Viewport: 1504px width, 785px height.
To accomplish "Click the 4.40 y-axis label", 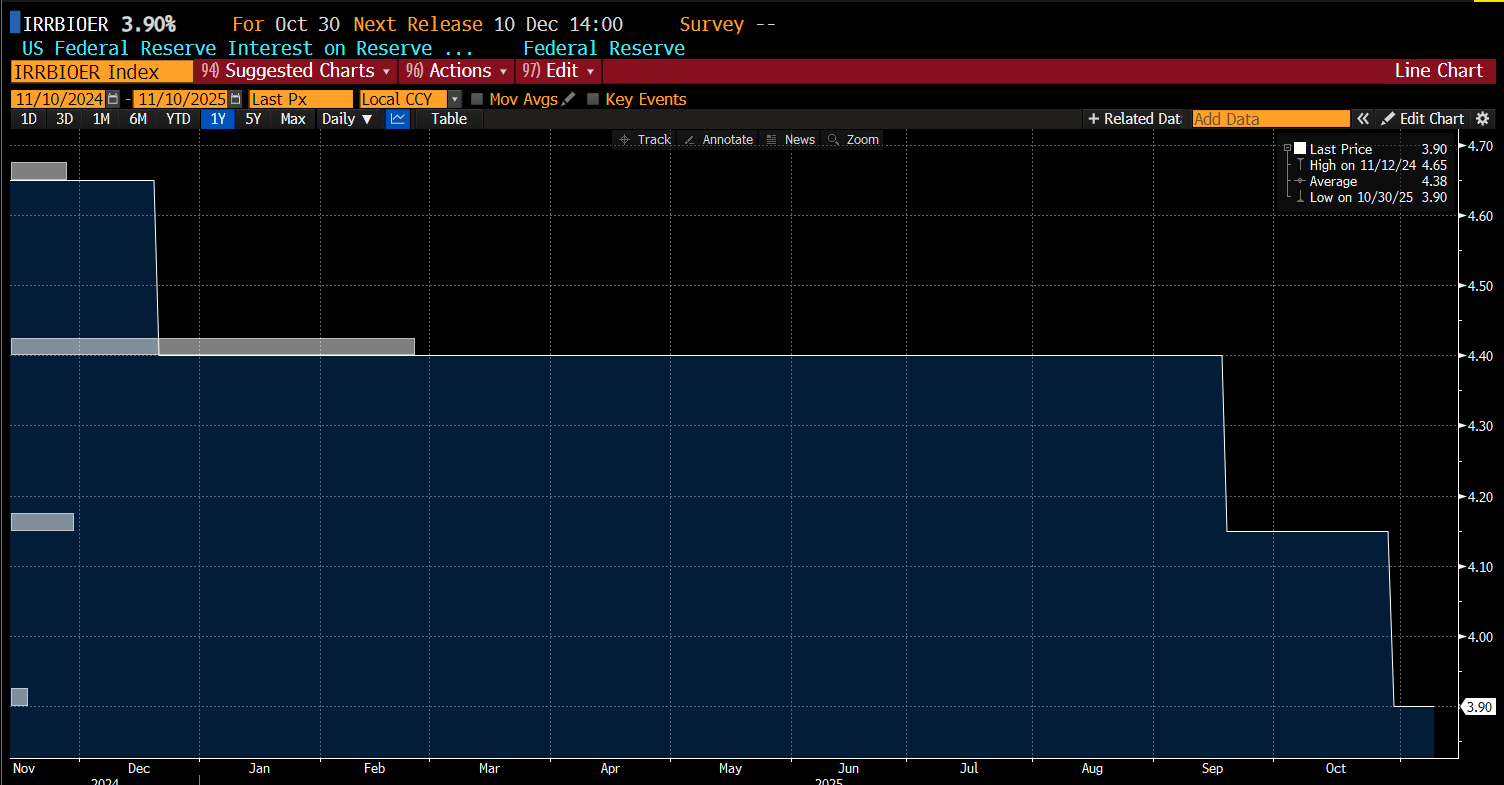I will [1479, 356].
